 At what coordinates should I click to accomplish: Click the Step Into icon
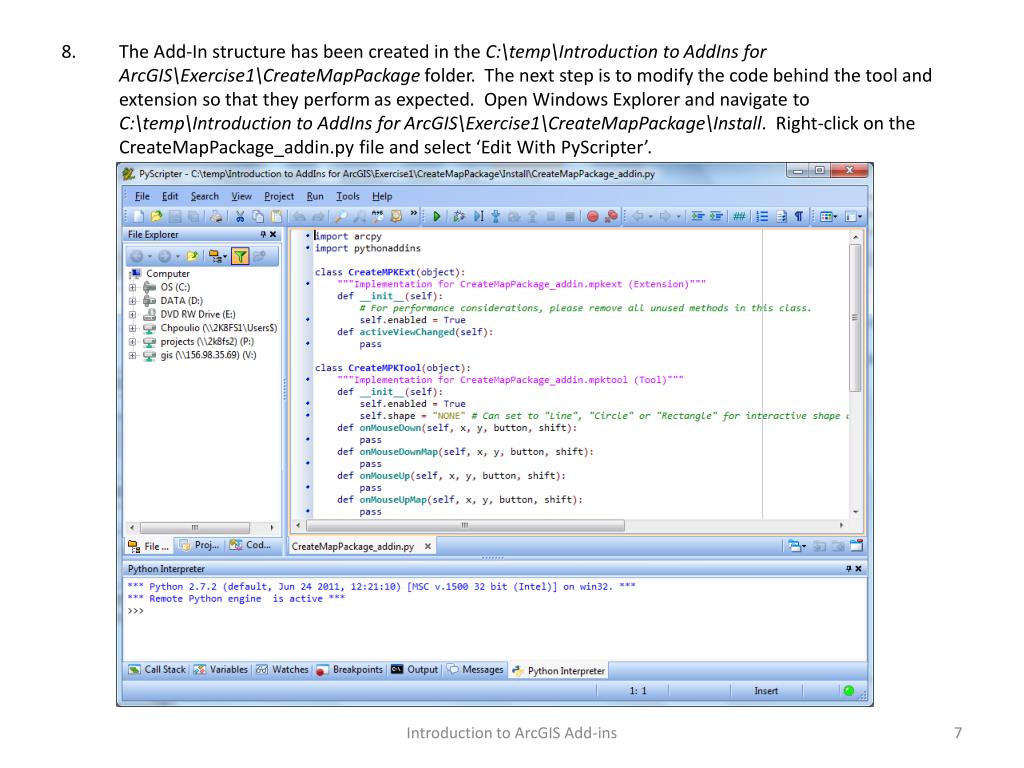[496, 216]
